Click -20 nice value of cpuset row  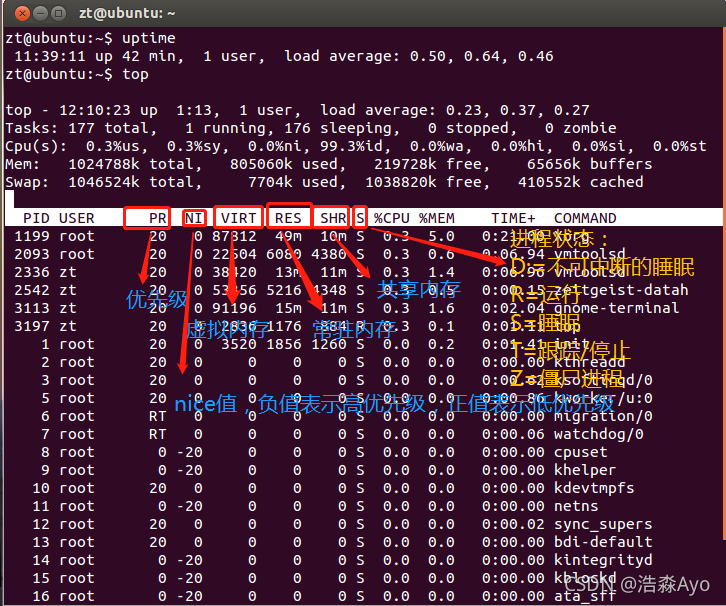pos(189,452)
